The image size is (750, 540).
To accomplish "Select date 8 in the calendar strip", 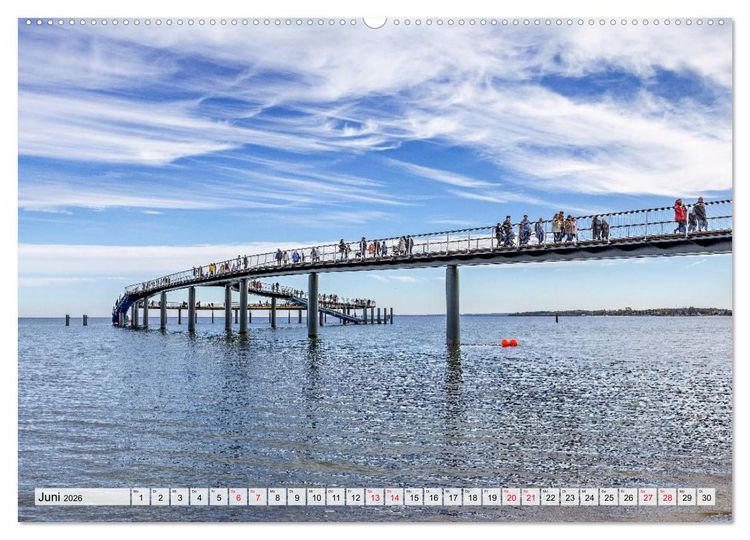I will (x=277, y=497).
